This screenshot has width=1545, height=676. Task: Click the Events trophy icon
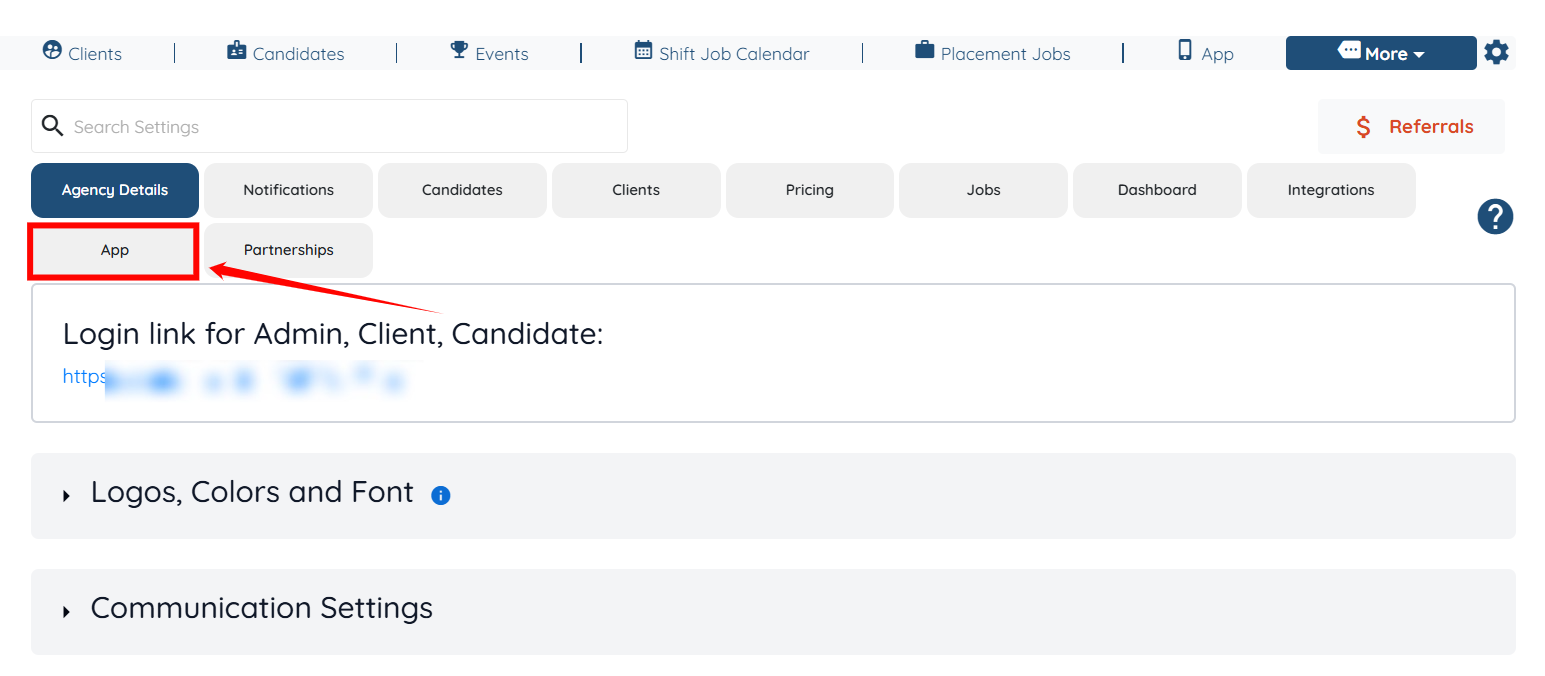(459, 50)
